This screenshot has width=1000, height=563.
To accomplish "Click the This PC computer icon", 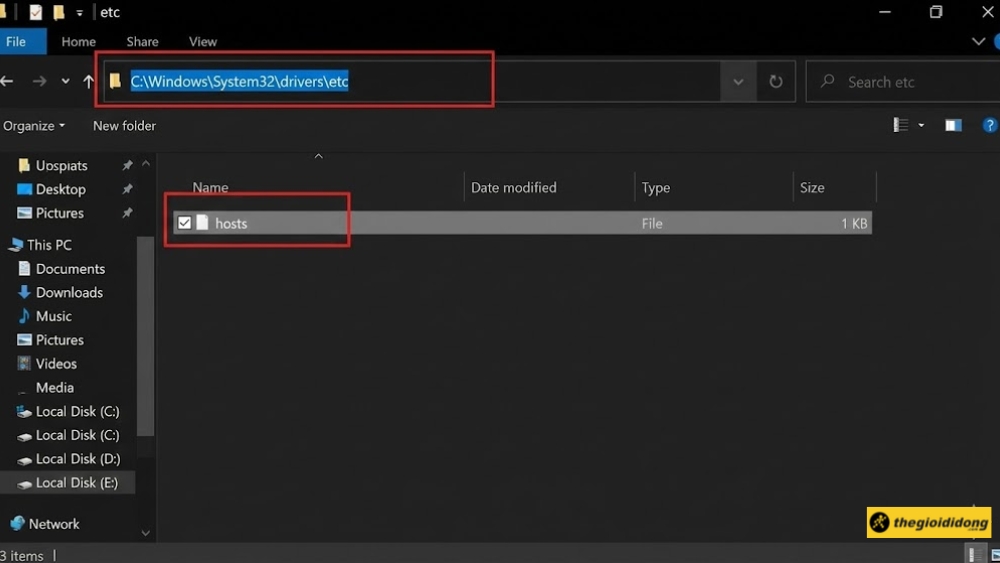I will [x=15, y=245].
